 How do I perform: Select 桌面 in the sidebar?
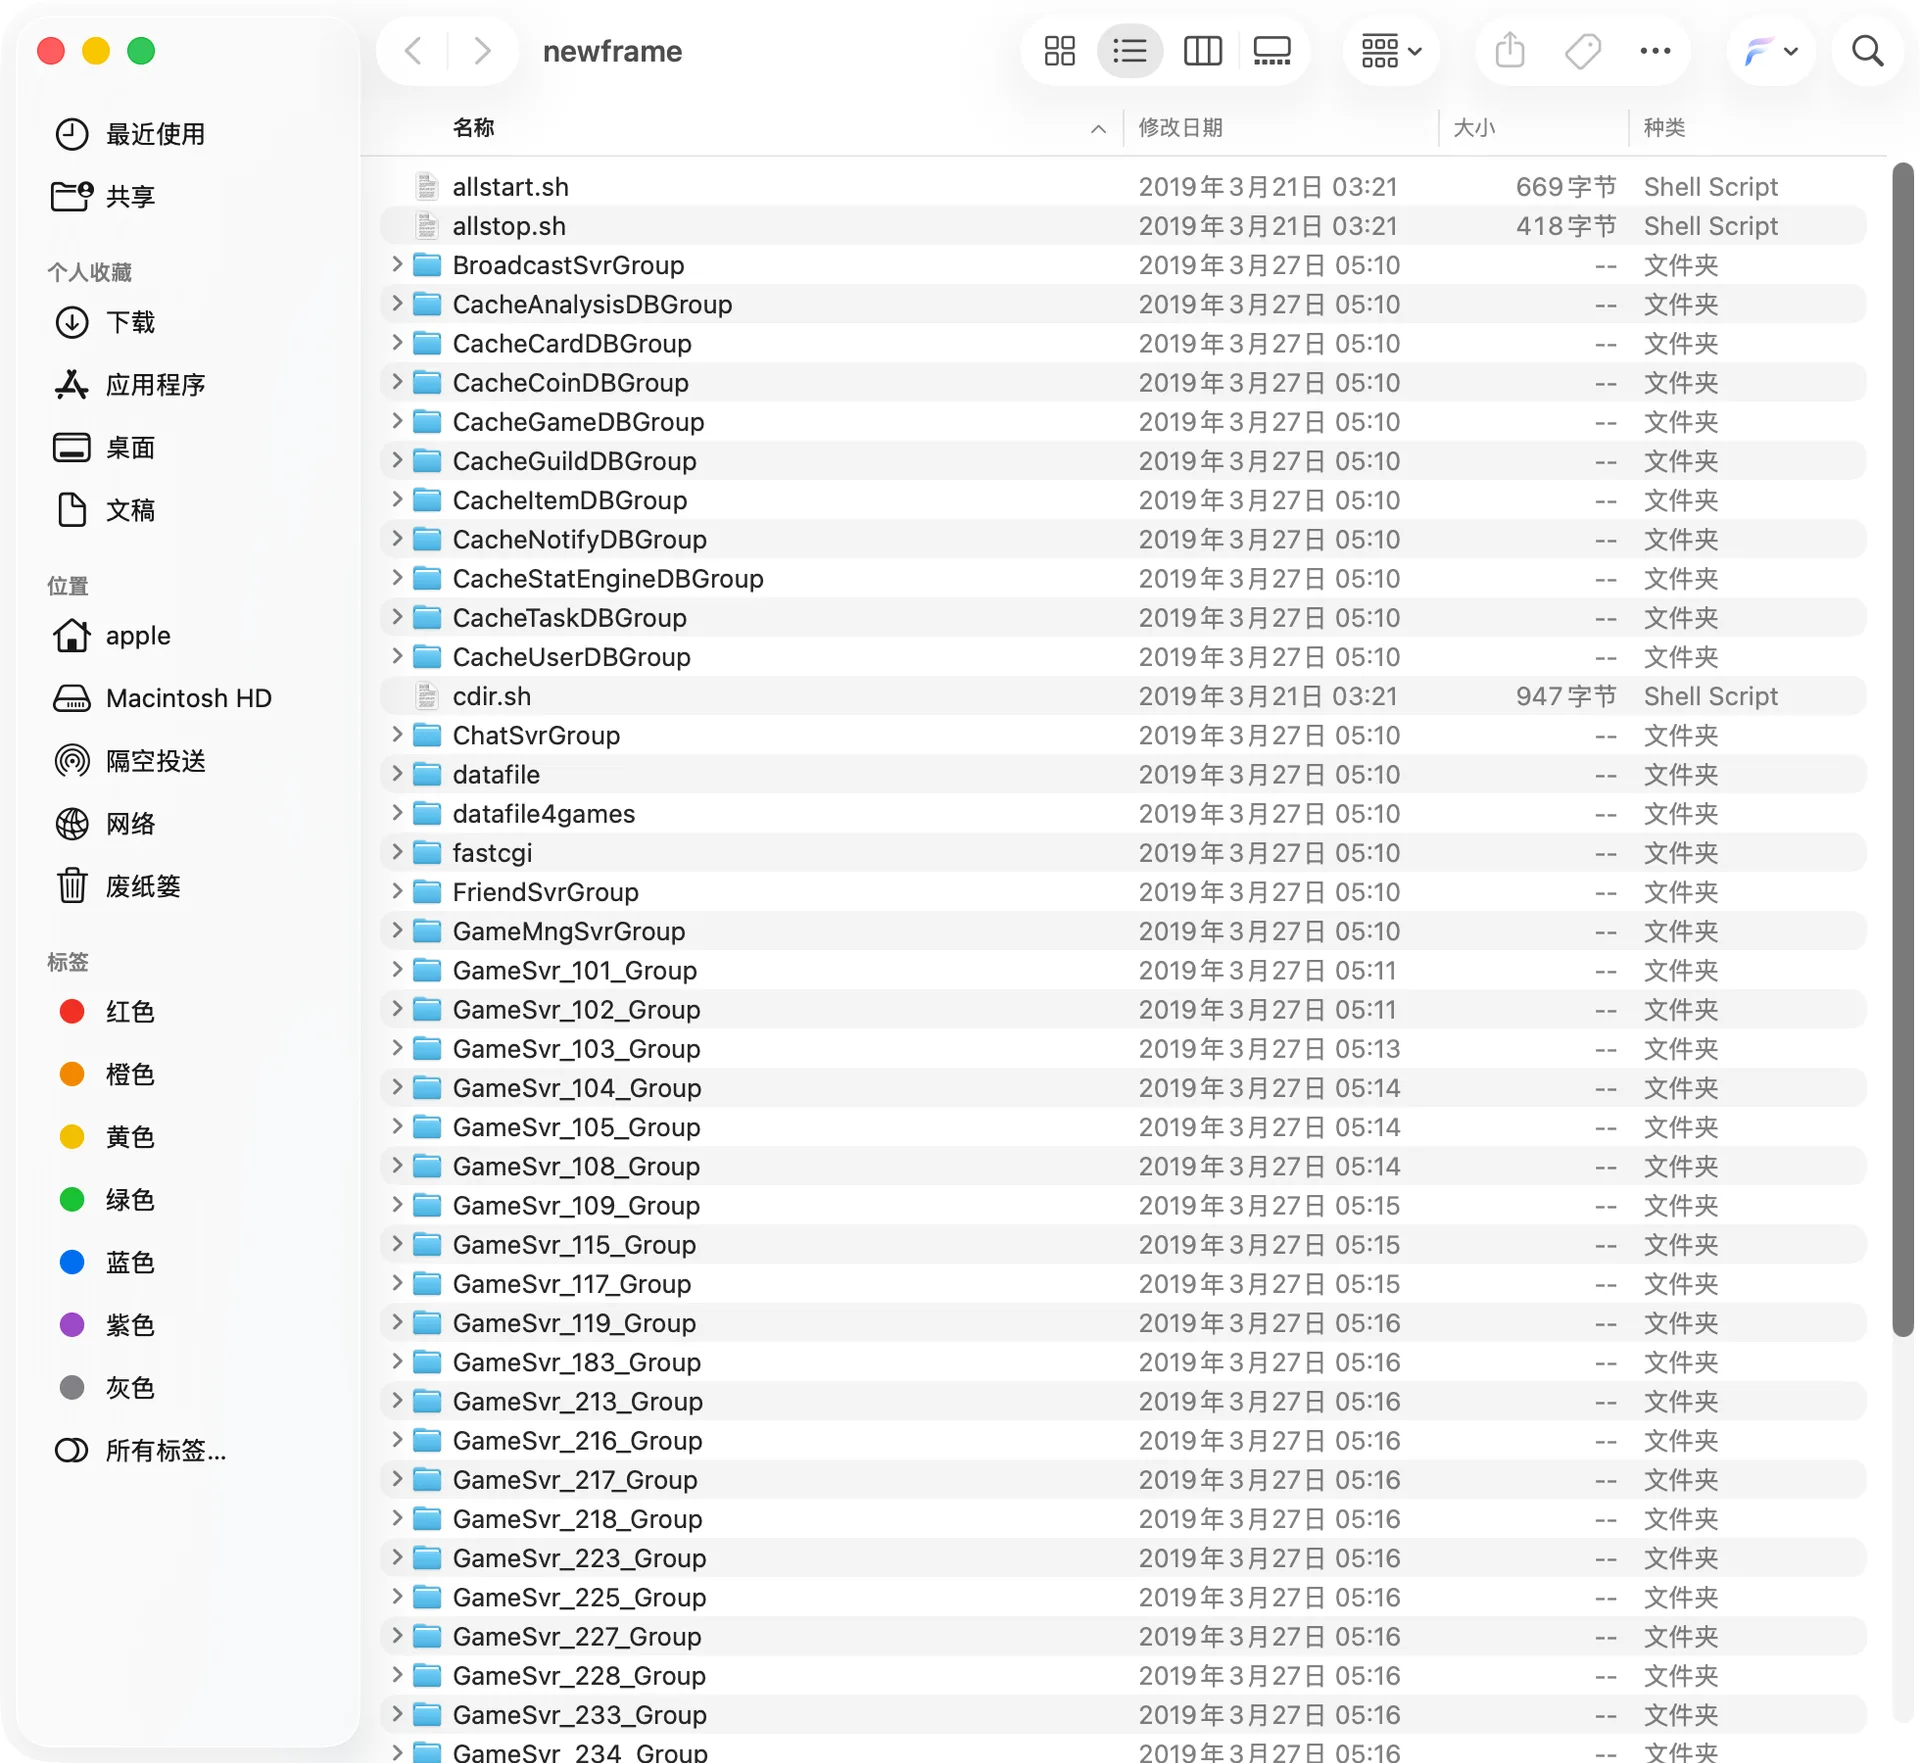105,448
